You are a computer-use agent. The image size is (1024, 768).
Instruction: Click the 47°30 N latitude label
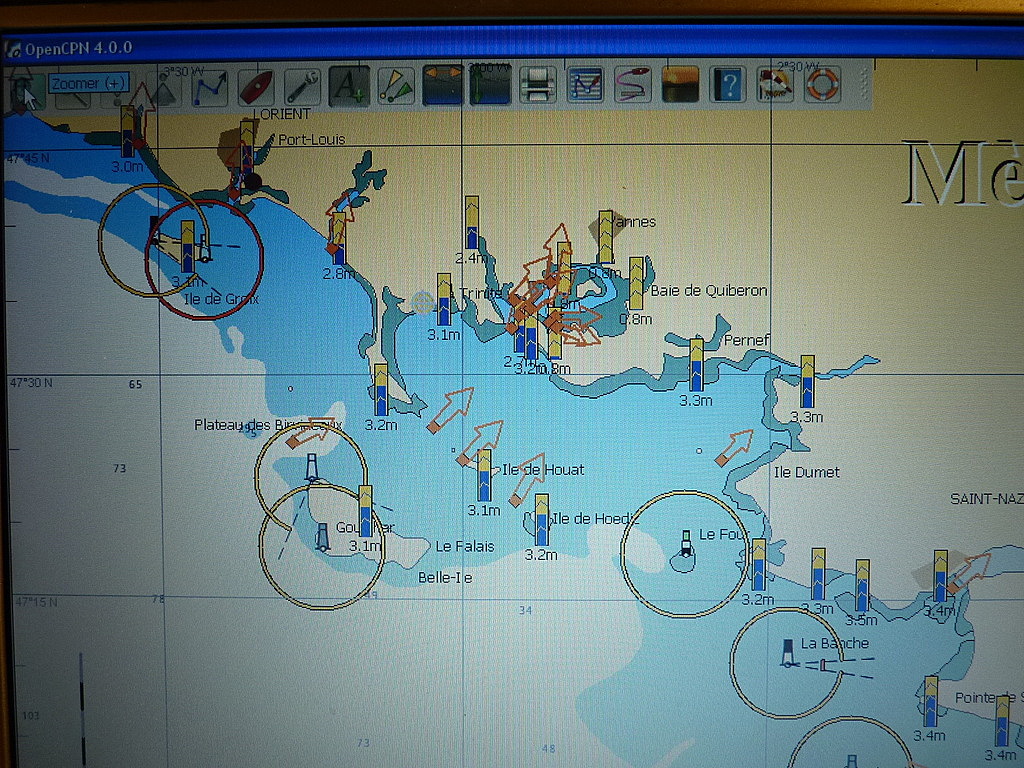pos(30,383)
